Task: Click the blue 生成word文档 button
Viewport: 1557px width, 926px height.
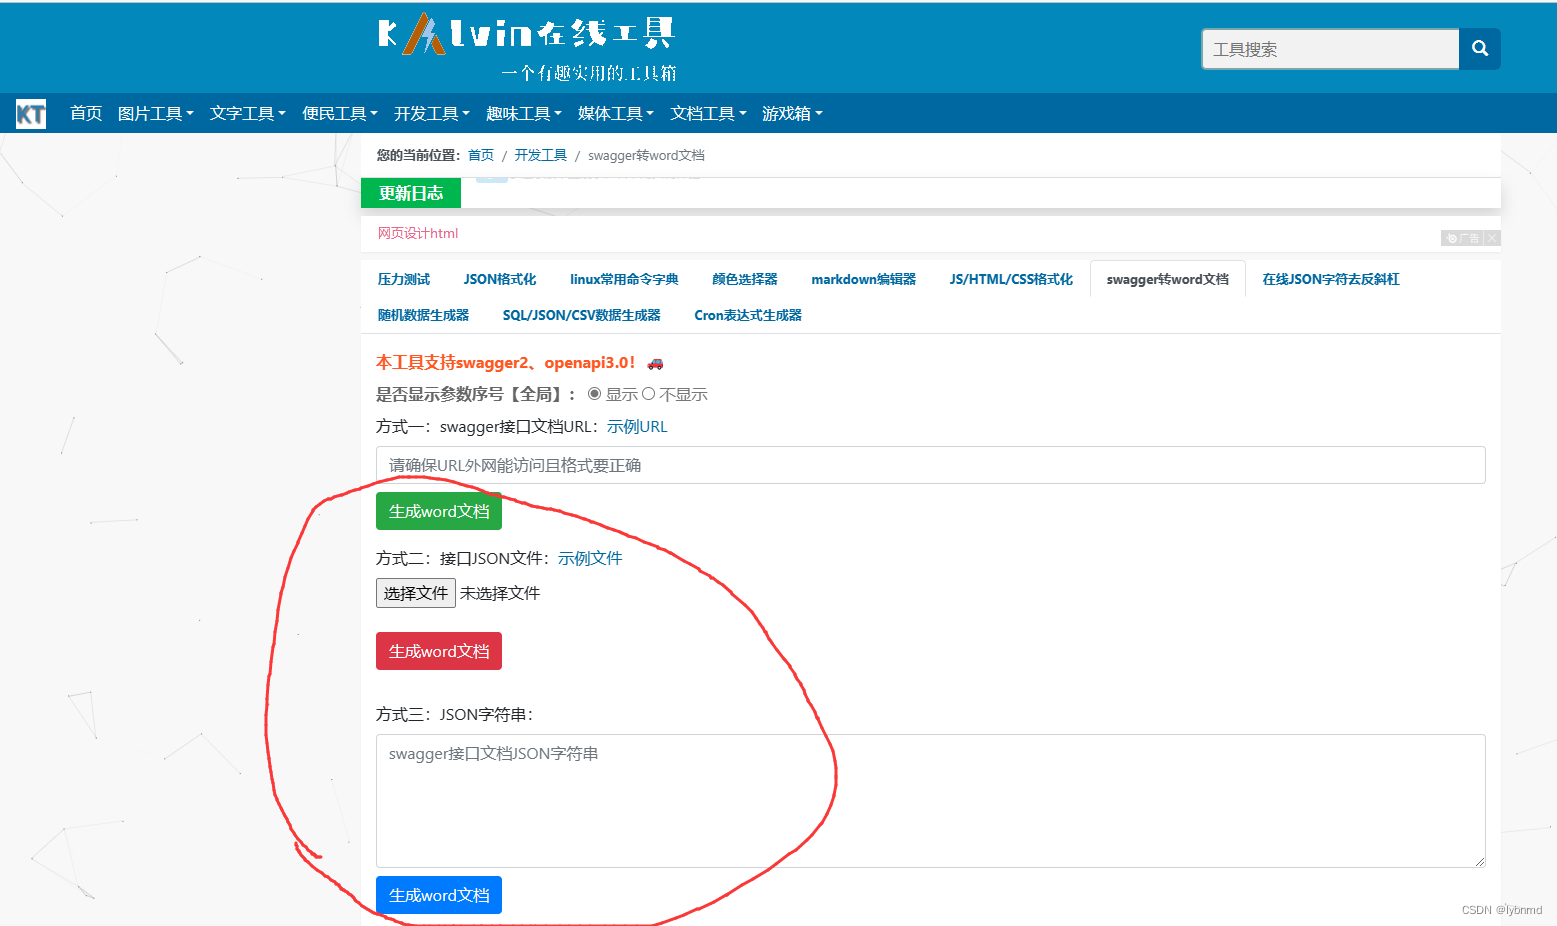Action: click(439, 895)
